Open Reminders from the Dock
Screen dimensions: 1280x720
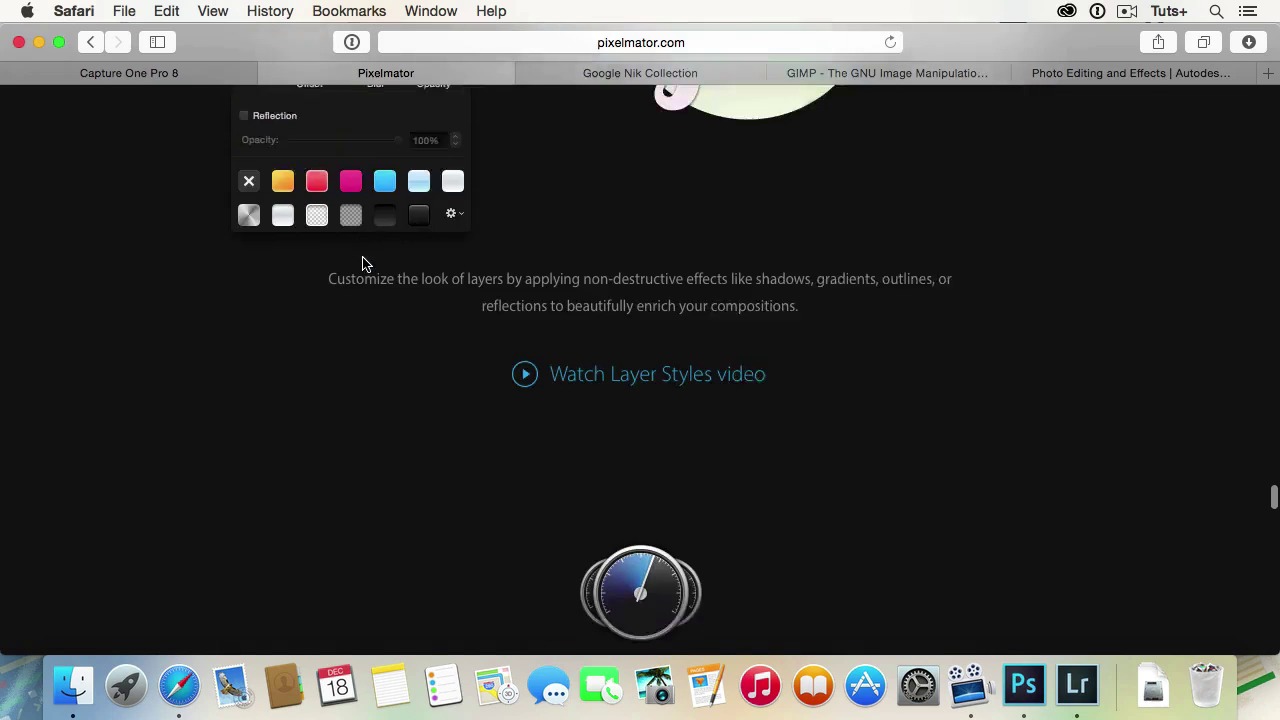(443, 686)
